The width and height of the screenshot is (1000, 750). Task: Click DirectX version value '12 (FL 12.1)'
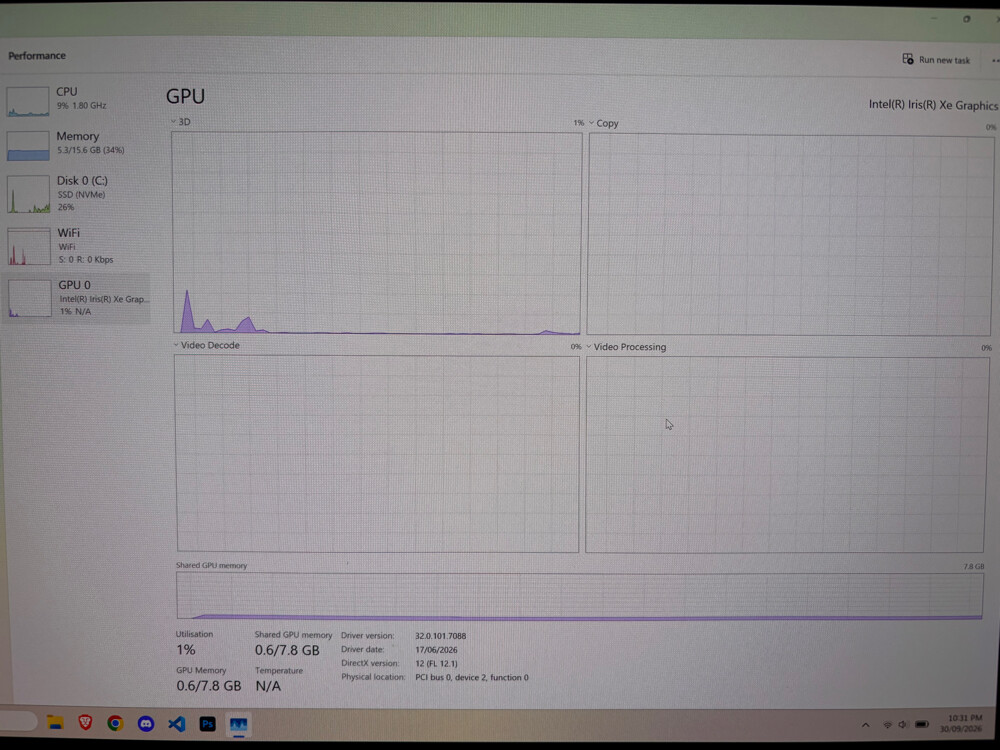pos(436,663)
